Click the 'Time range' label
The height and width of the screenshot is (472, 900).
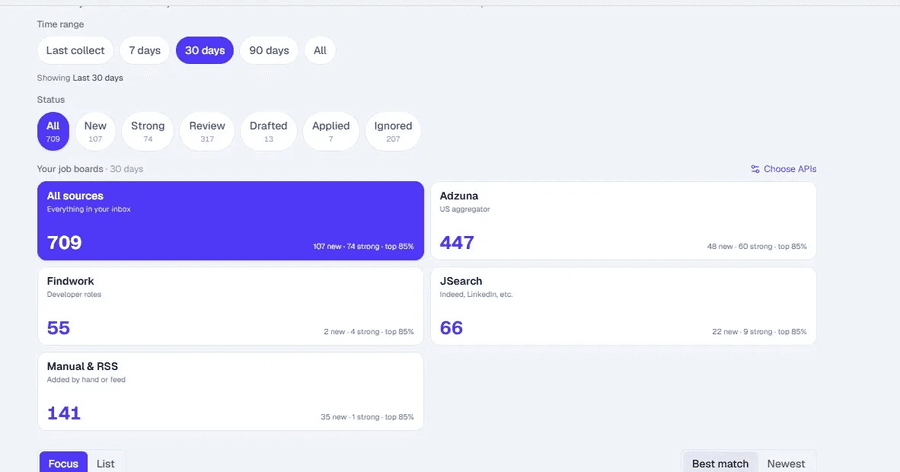[x=60, y=24]
